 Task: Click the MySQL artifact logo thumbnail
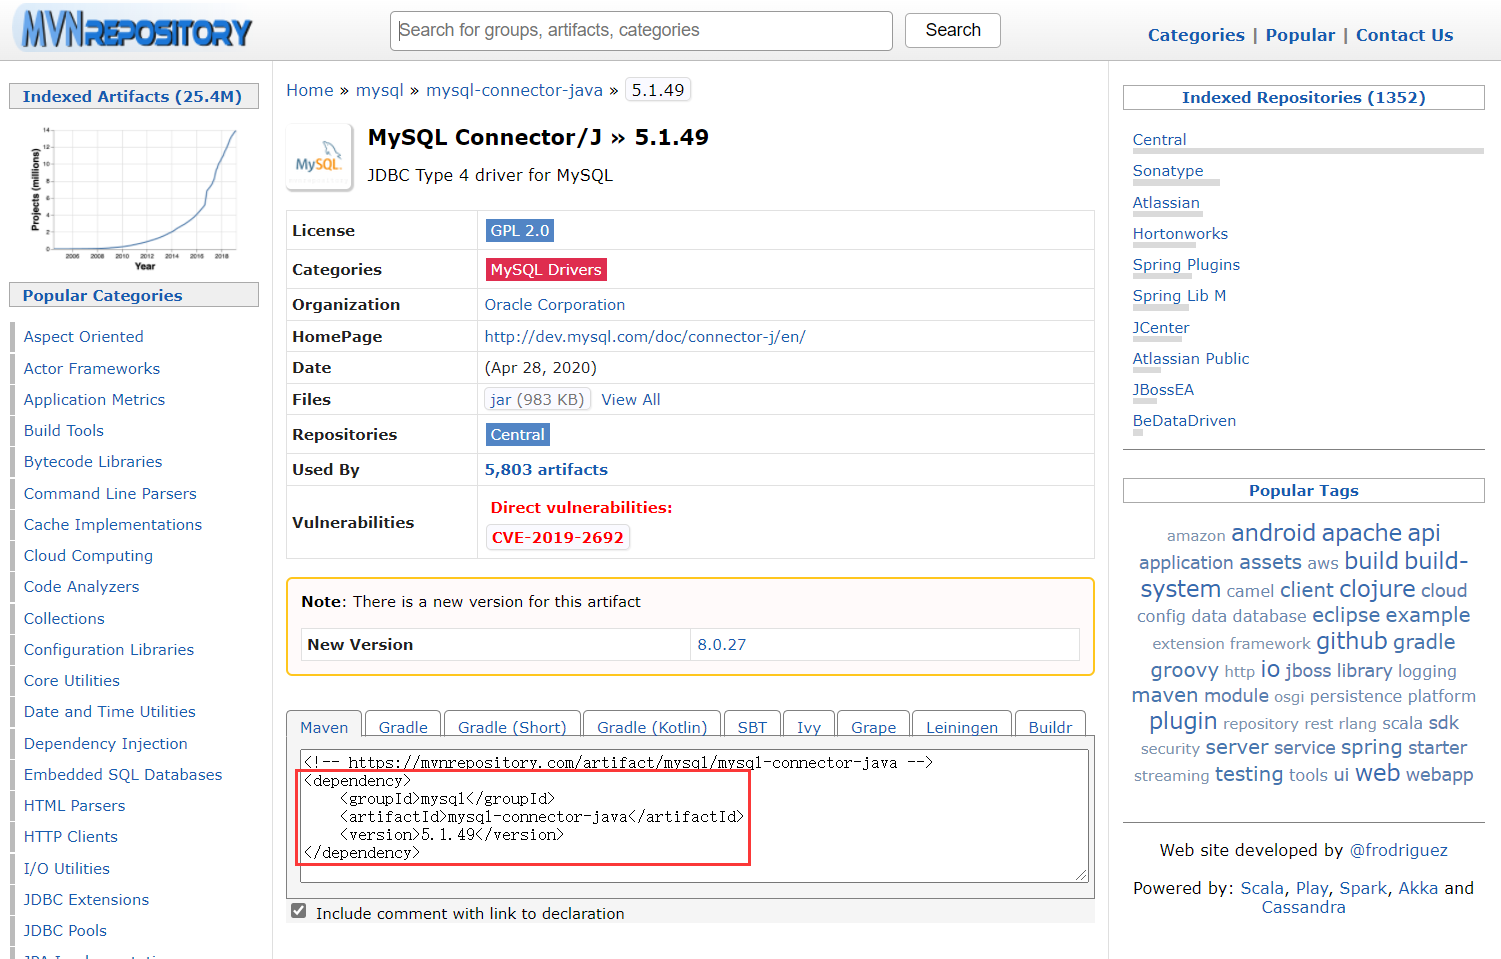[319, 158]
